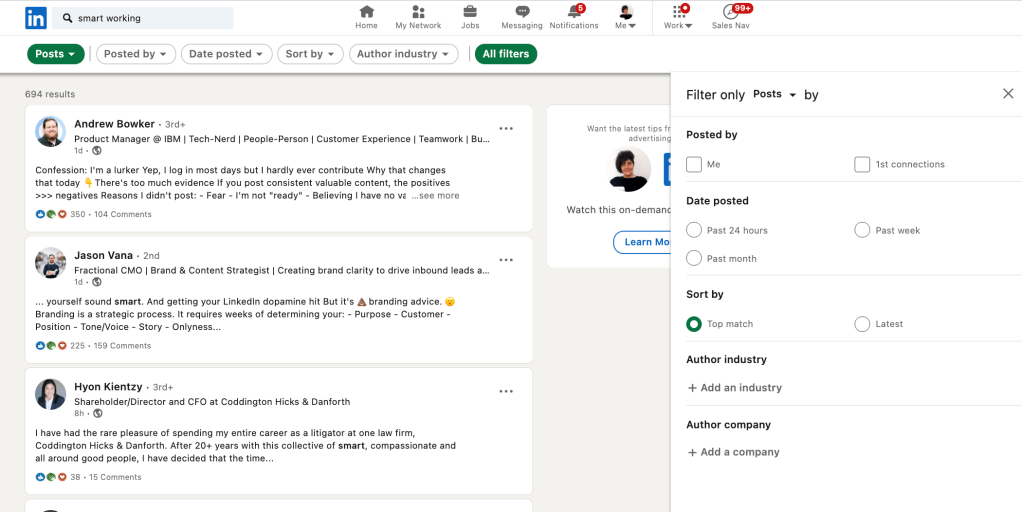Click the 'All filters' button
The height and width of the screenshot is (512, 1022).
point(506,54)
